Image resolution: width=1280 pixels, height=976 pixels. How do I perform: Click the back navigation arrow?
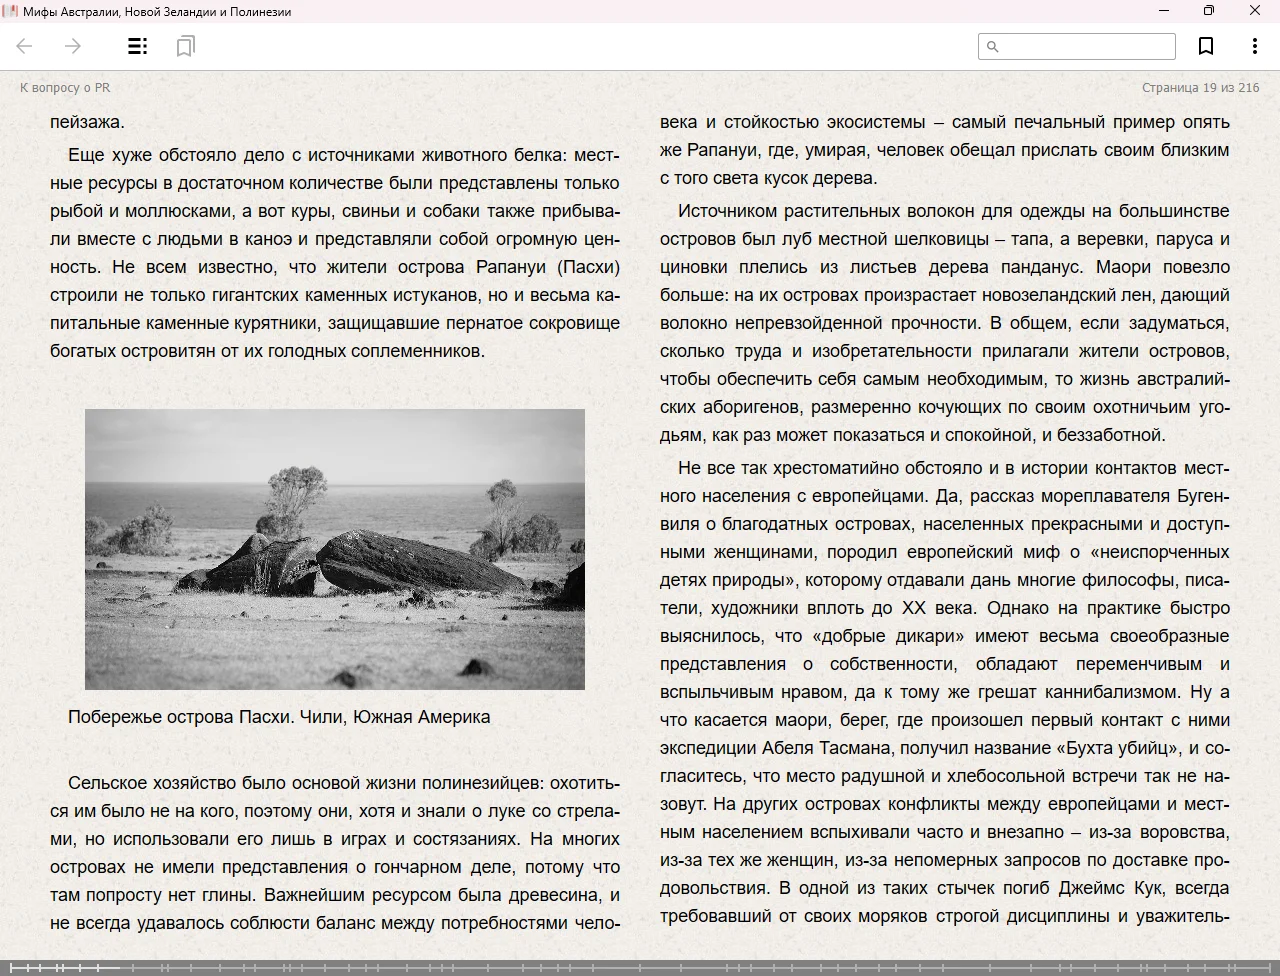[x=25, y=46]
